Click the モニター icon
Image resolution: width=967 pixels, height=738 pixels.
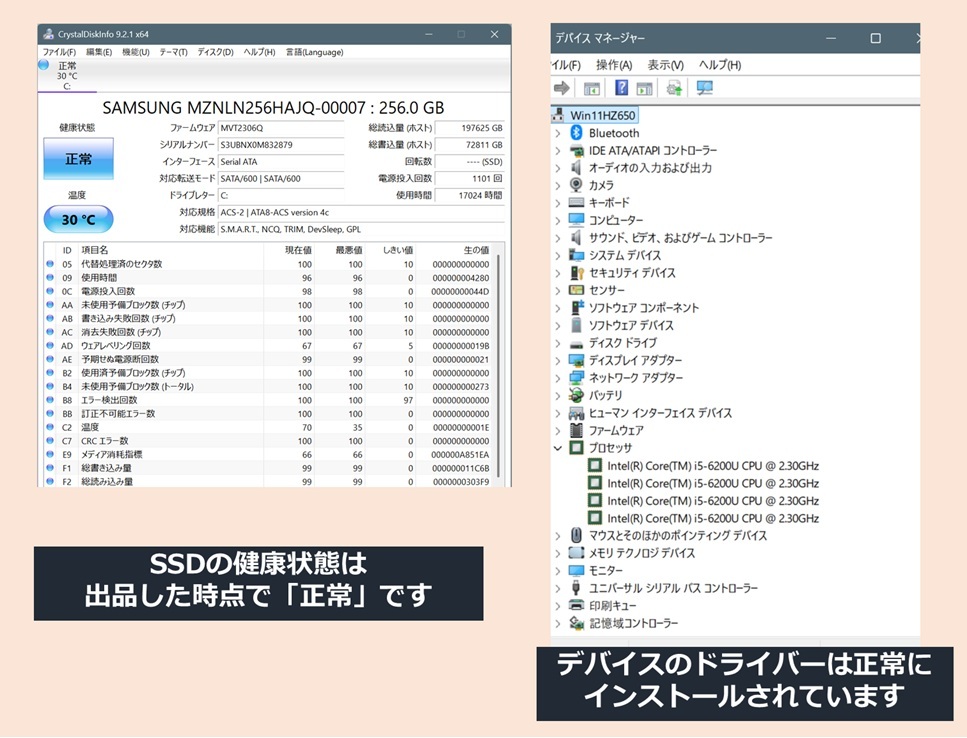[576, 570]
